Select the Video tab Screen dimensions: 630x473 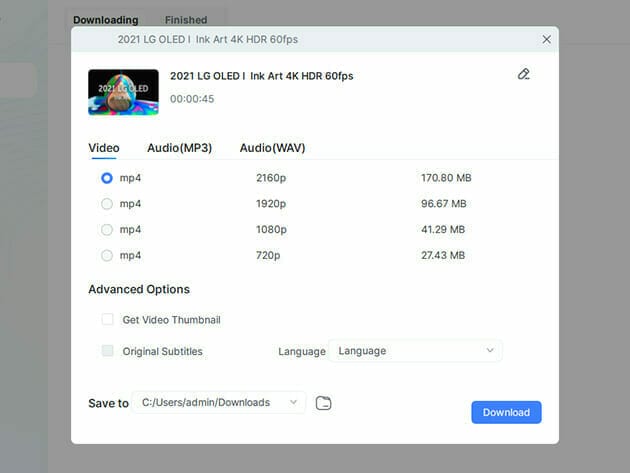pos(104,148)
